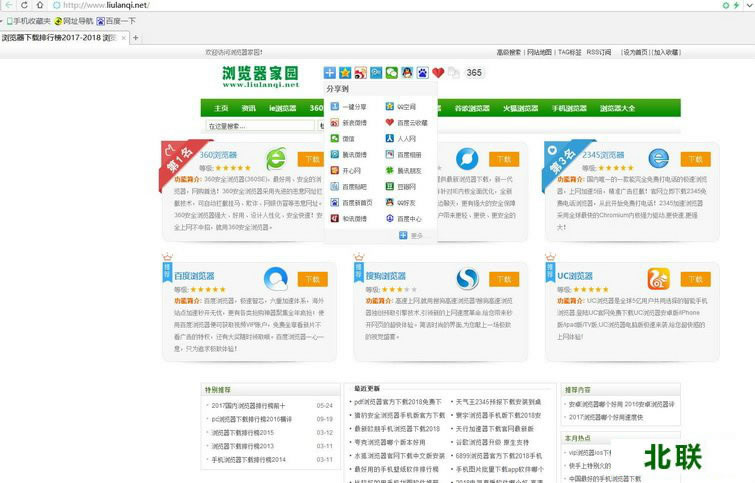Choose 百度中心 in the share popup

pos(404,219)
